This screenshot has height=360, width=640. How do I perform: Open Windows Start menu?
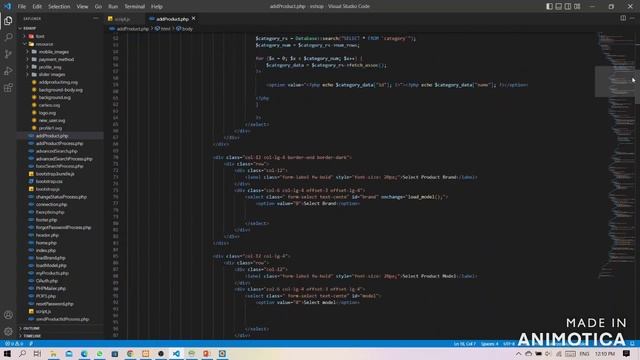point(7,353)
